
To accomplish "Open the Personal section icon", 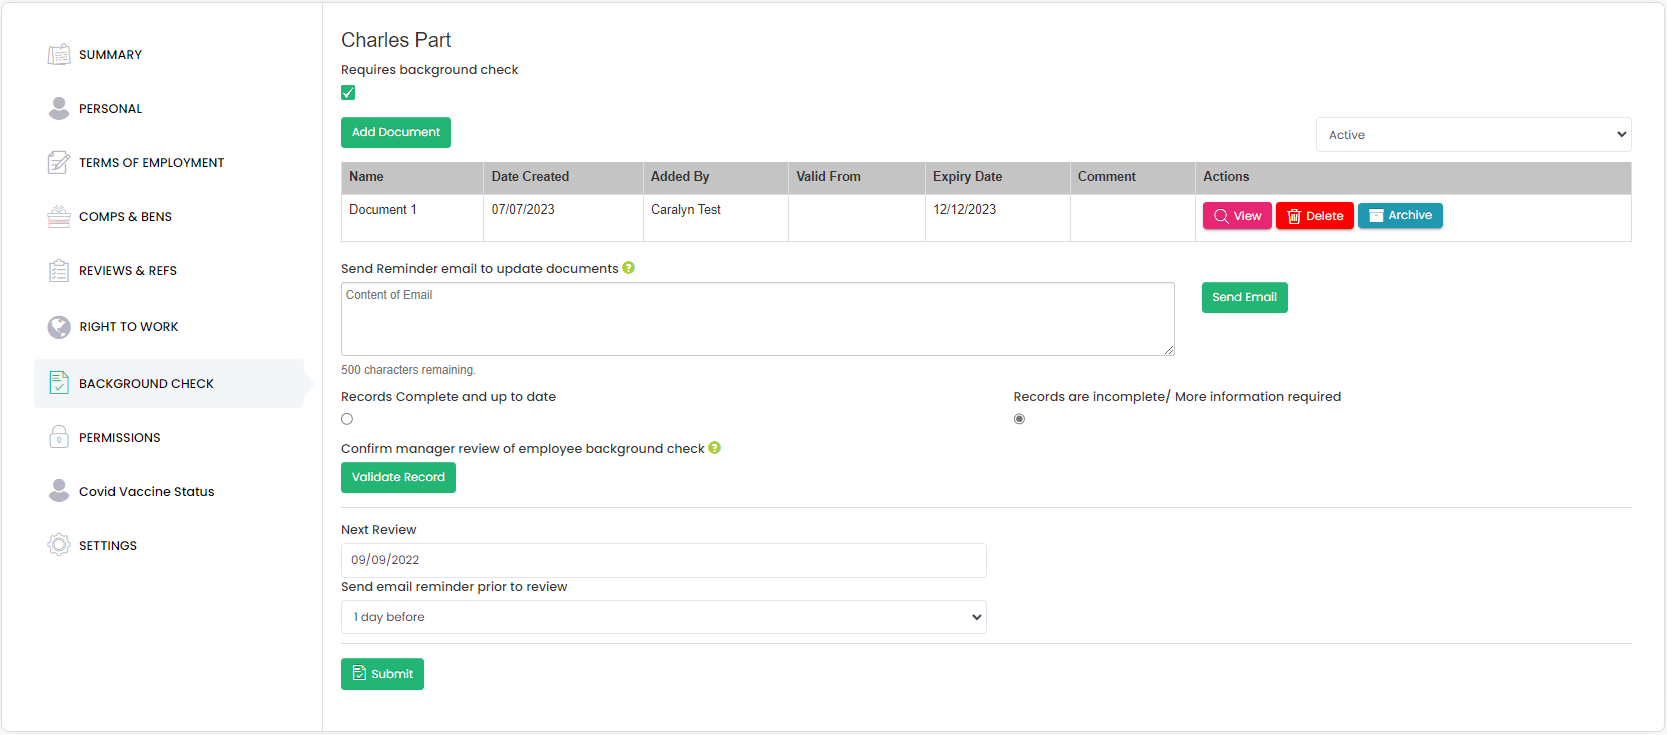I will coord(59,108).
